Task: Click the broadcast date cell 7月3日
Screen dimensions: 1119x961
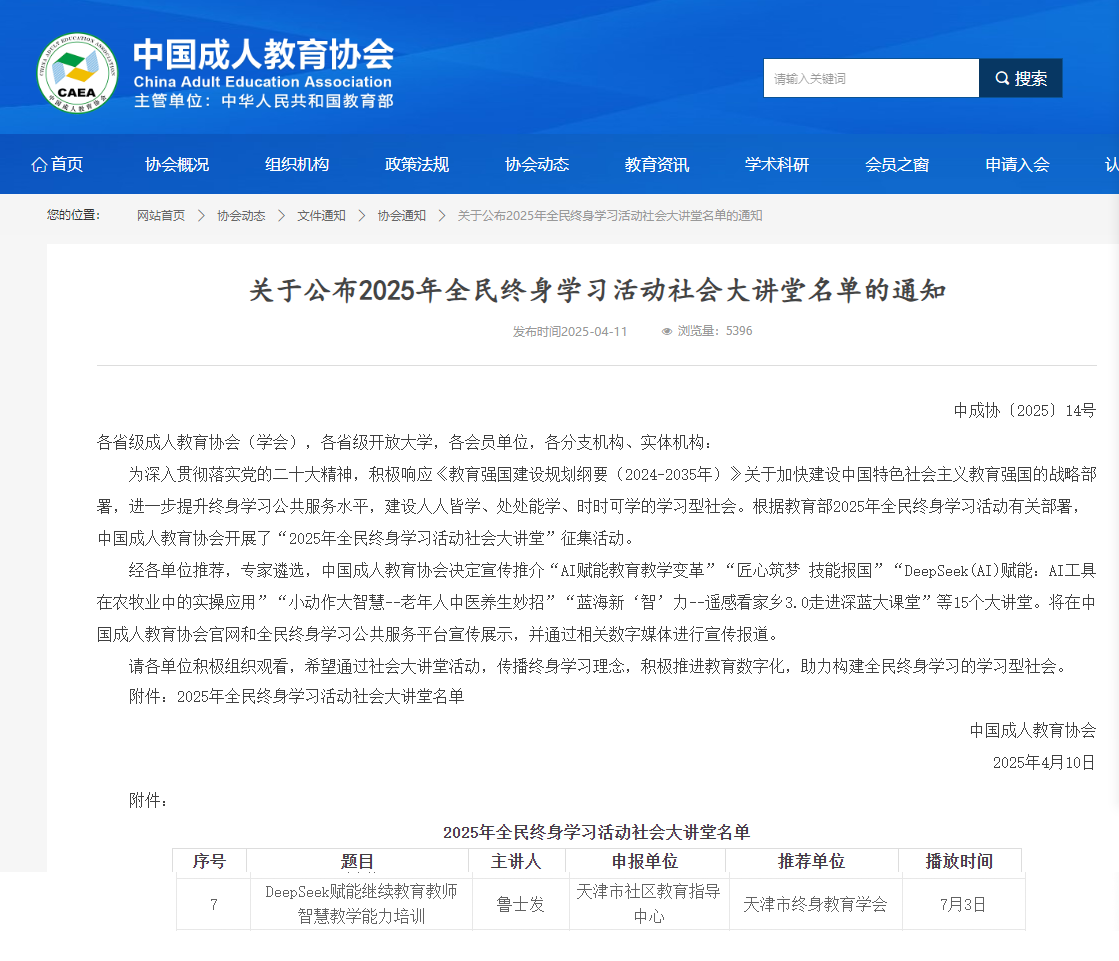Action: tap(963, 904)
